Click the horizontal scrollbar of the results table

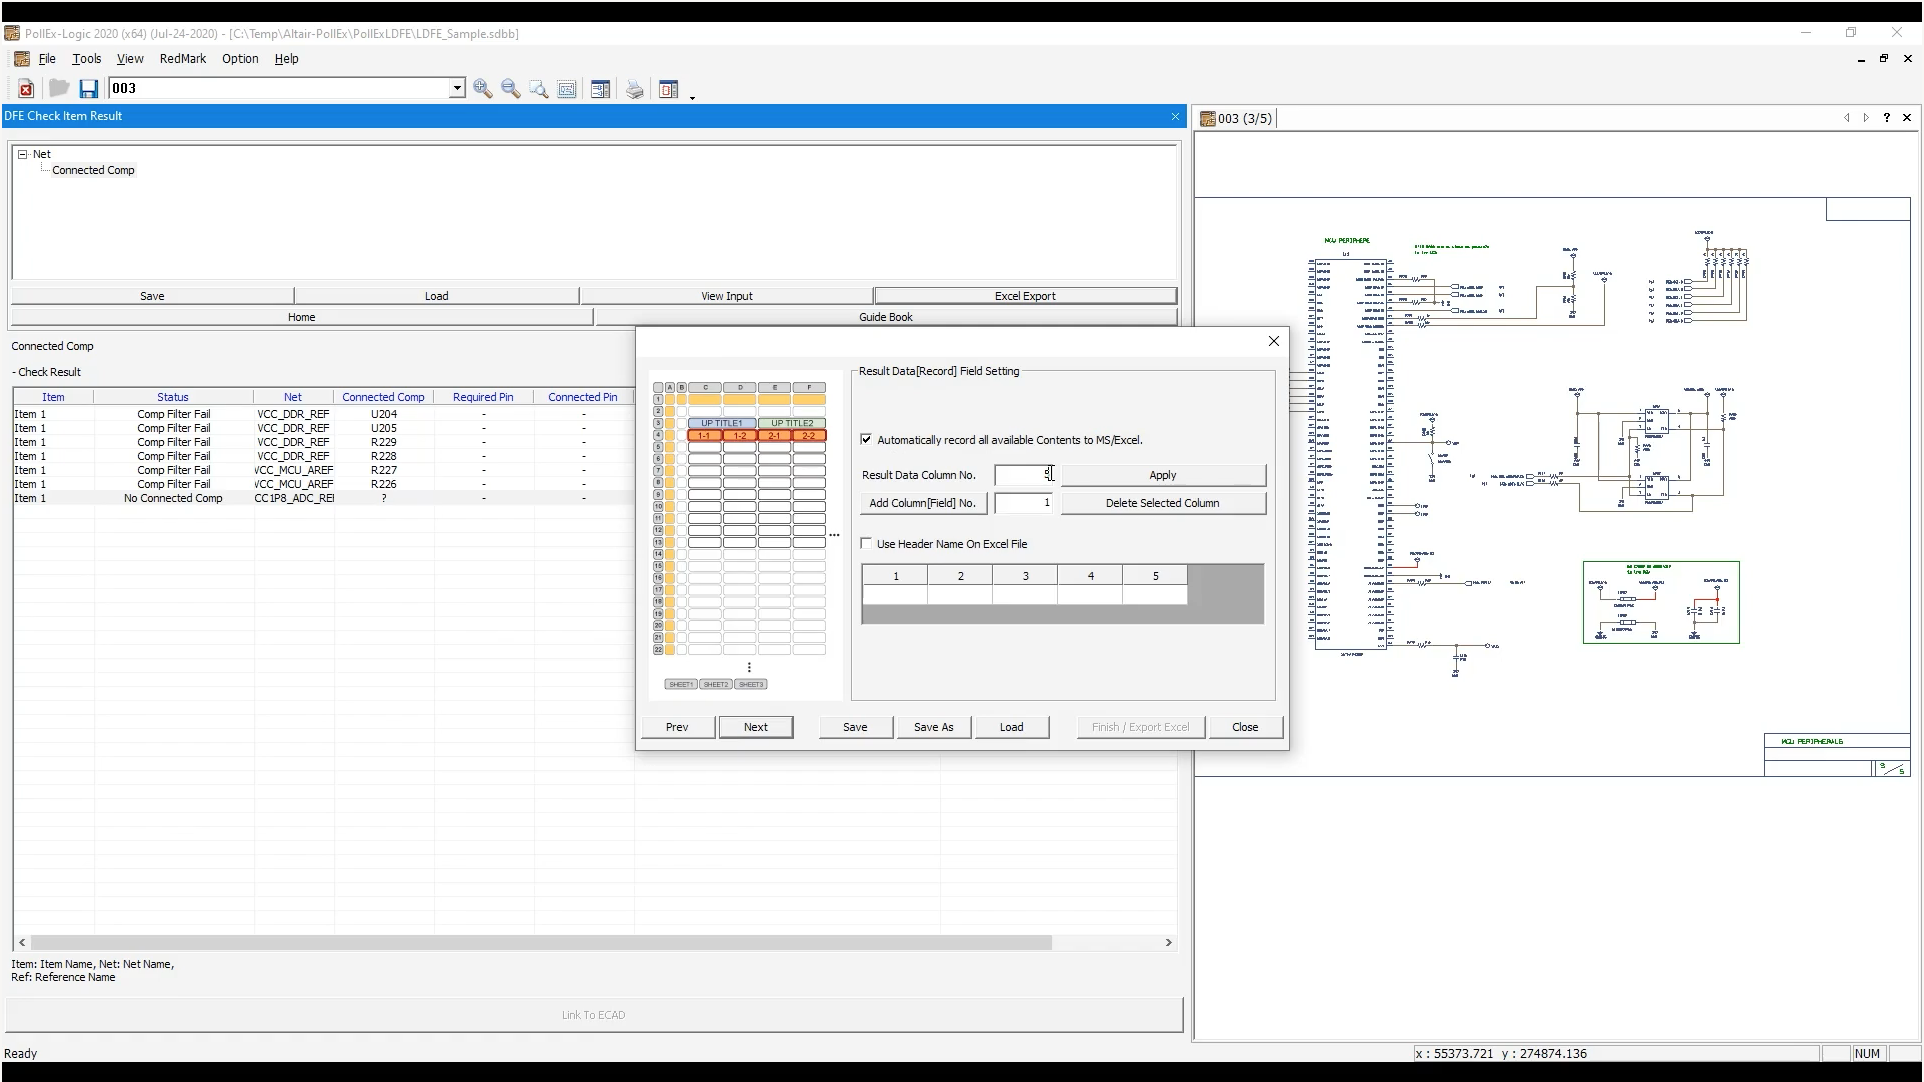tap(540, 943)
